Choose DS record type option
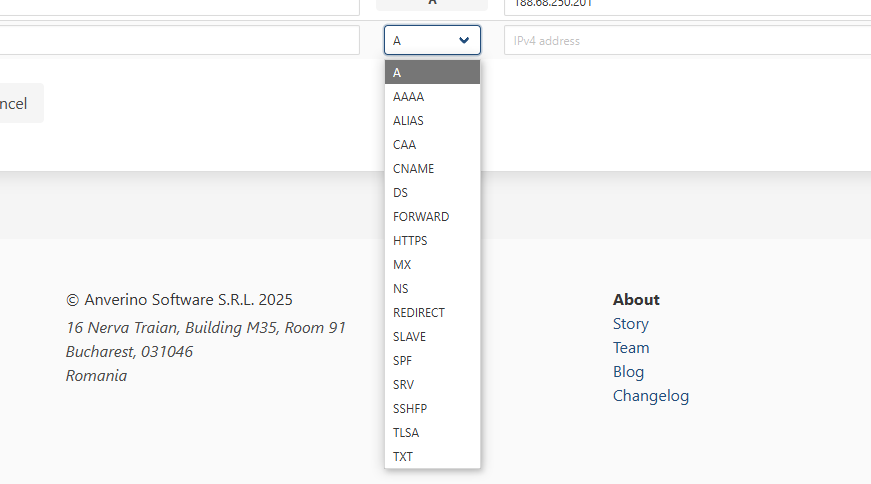Image resolution: width=871 pixels, height=484 pixels. 401,193
